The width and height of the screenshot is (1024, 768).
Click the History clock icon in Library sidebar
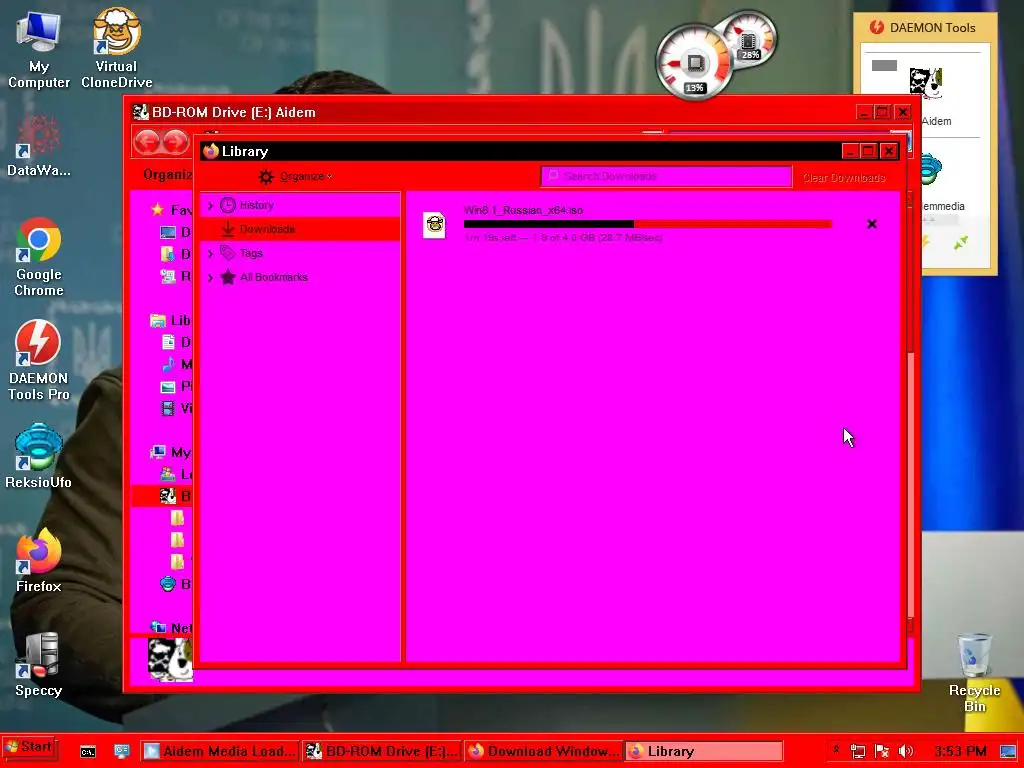click(227, 205)
